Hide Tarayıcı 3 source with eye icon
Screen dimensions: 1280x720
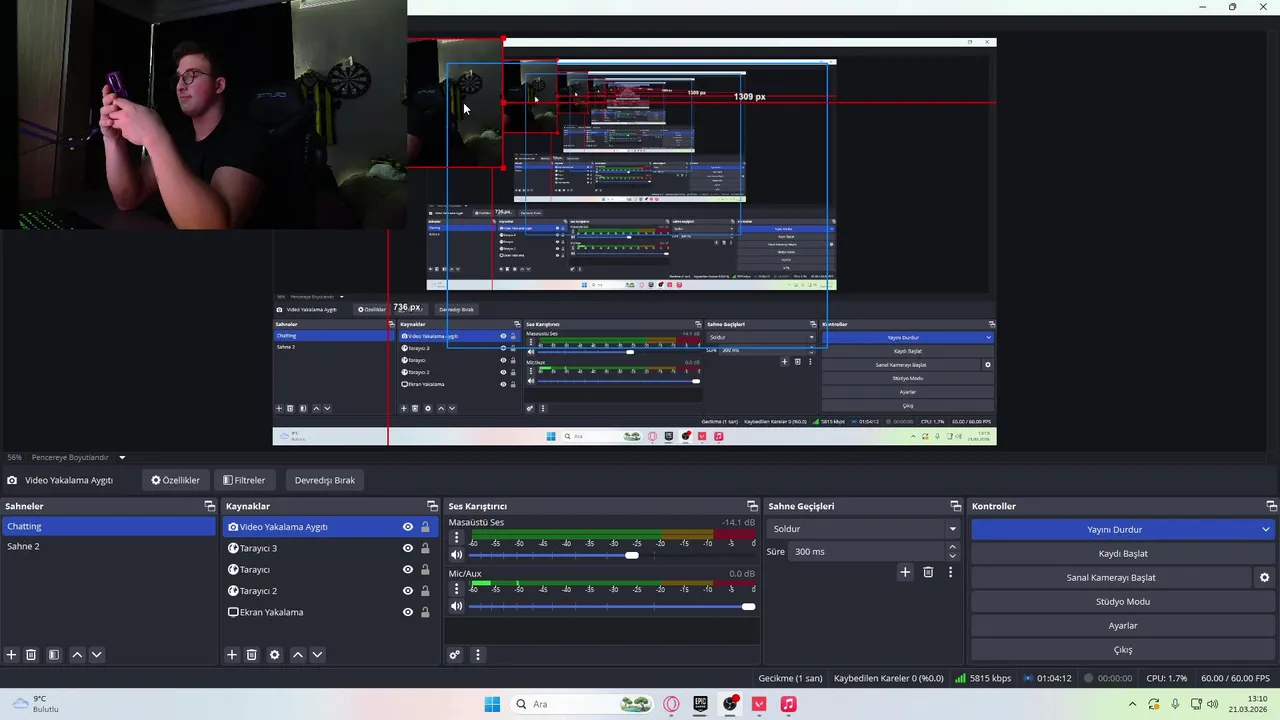[408, 548]
